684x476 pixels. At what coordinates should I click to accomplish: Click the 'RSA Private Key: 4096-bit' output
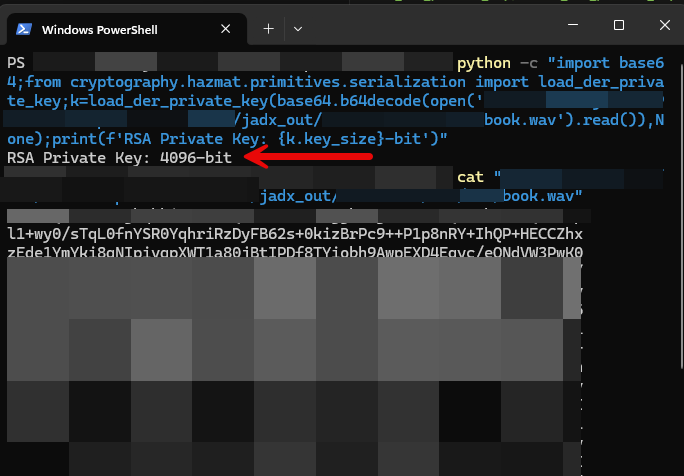120,158
